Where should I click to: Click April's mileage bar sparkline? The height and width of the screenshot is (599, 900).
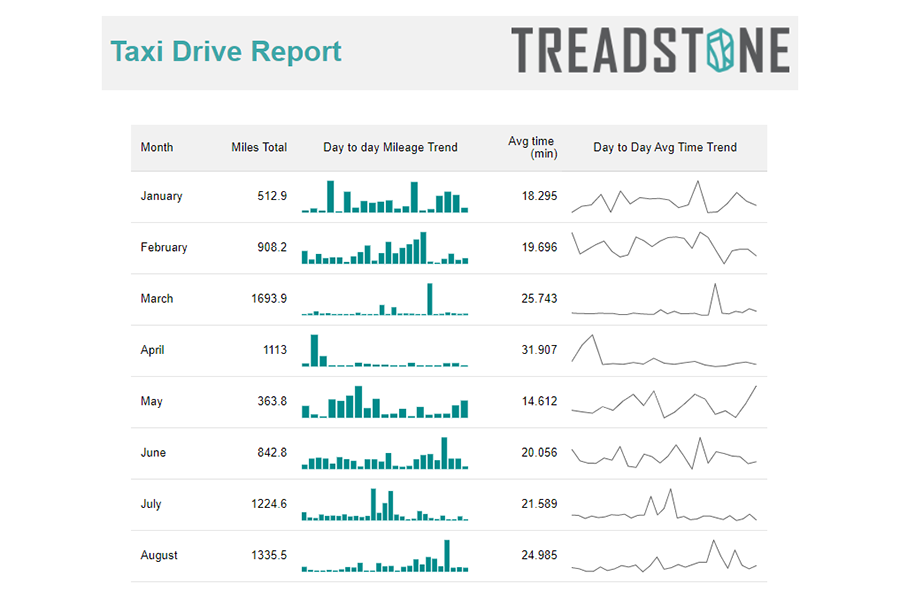click(x=385, y=350)
